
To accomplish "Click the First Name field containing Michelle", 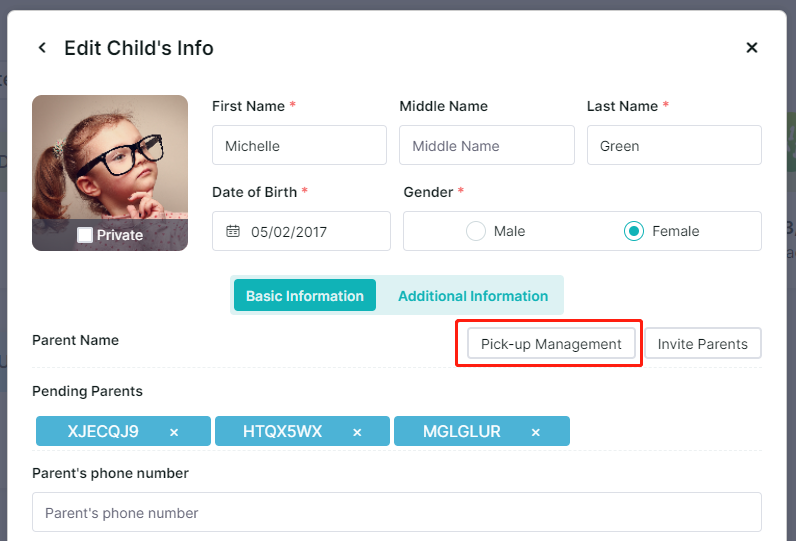I will [300, 145].
